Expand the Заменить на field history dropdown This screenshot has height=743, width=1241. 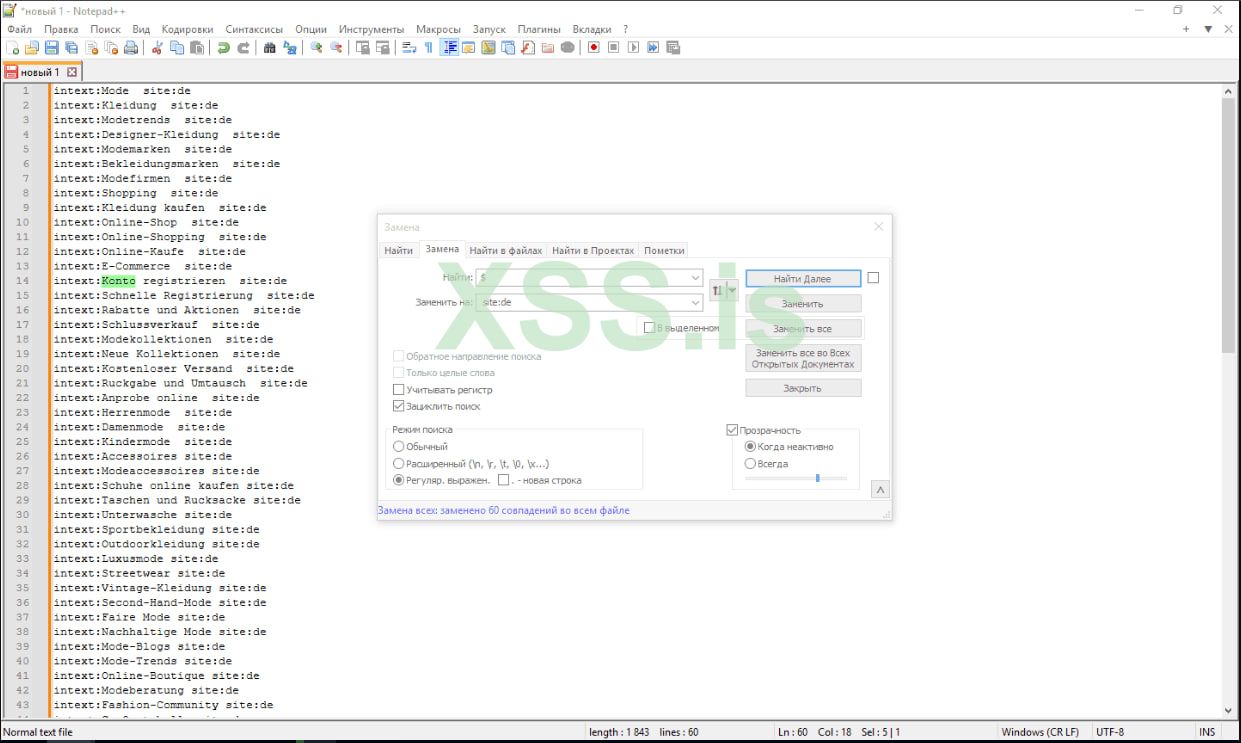[696, 301]
